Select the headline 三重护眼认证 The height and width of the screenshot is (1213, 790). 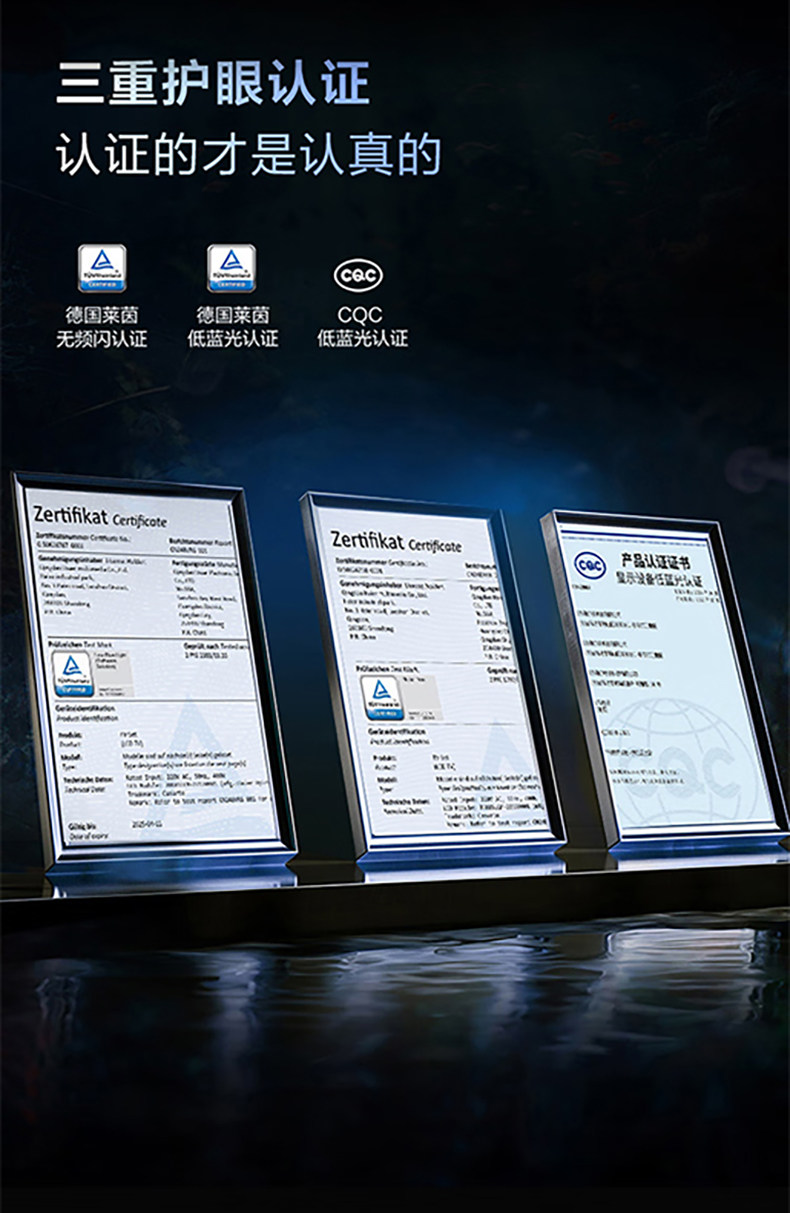pyautogui.click(x=213, y=83)
